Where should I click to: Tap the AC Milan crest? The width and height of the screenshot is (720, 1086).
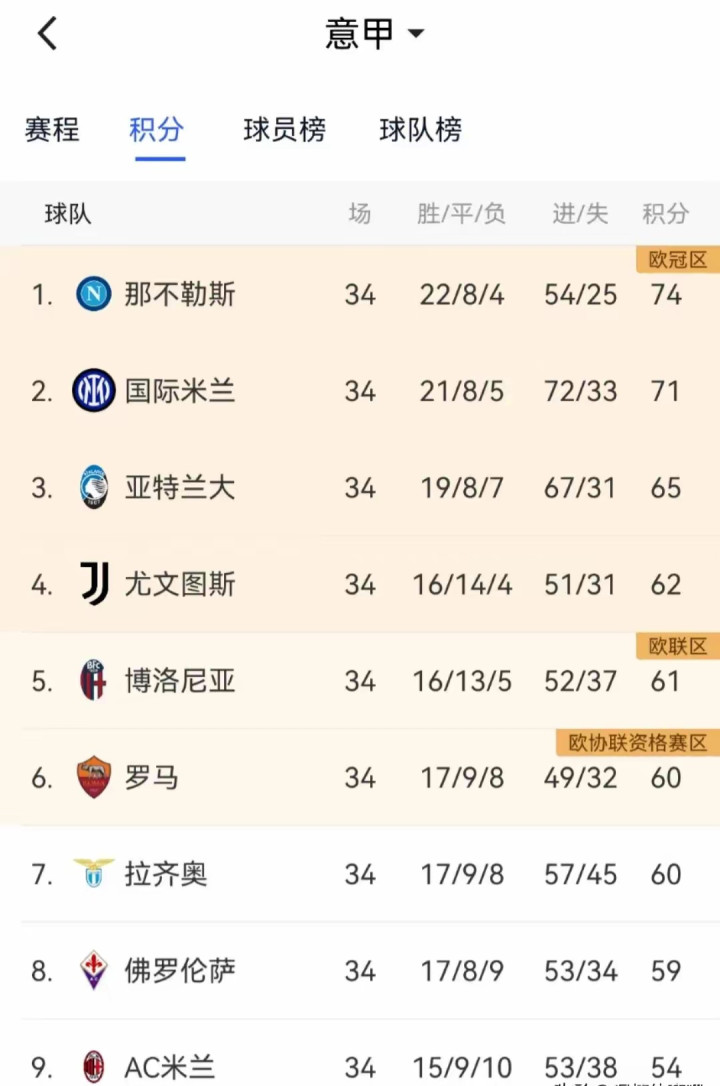93,1067
